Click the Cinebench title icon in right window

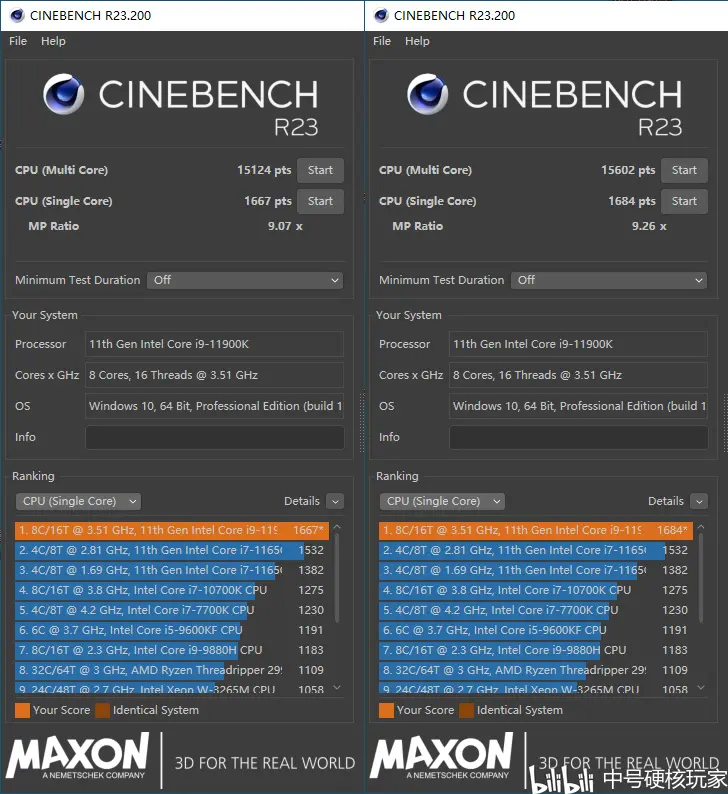(x=381, y=15)
